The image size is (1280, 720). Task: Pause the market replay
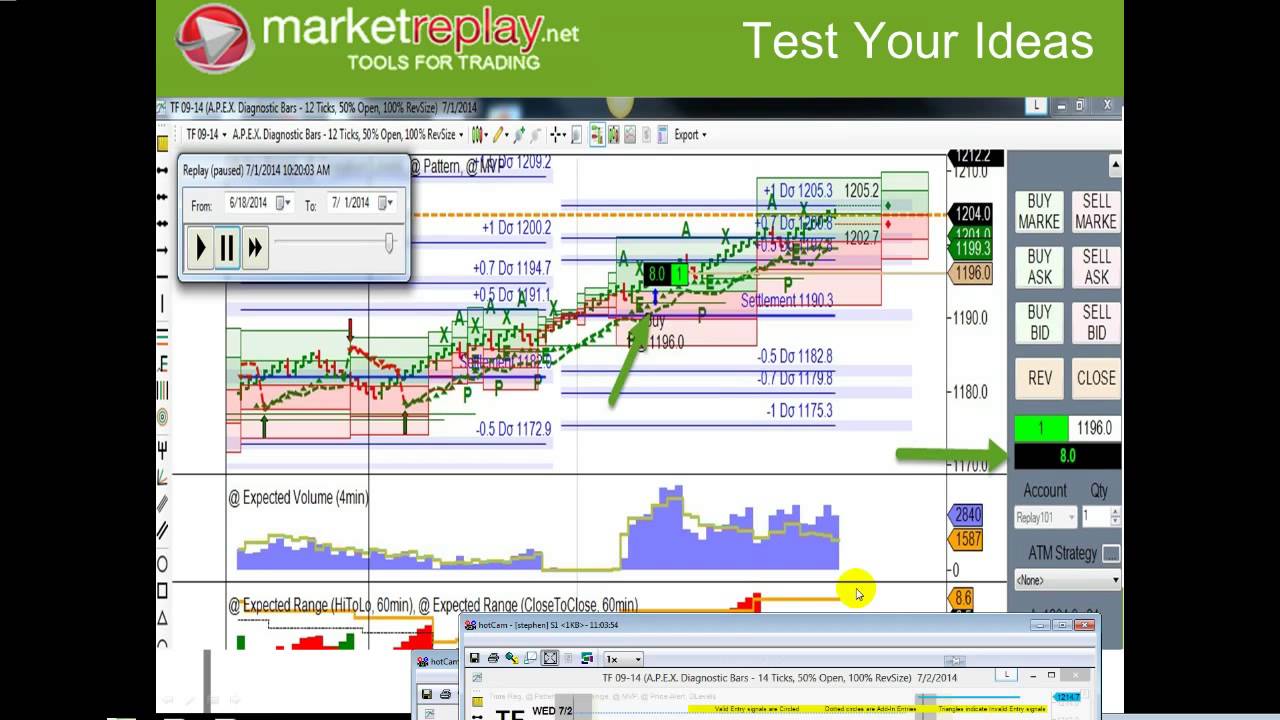[227, 247]
